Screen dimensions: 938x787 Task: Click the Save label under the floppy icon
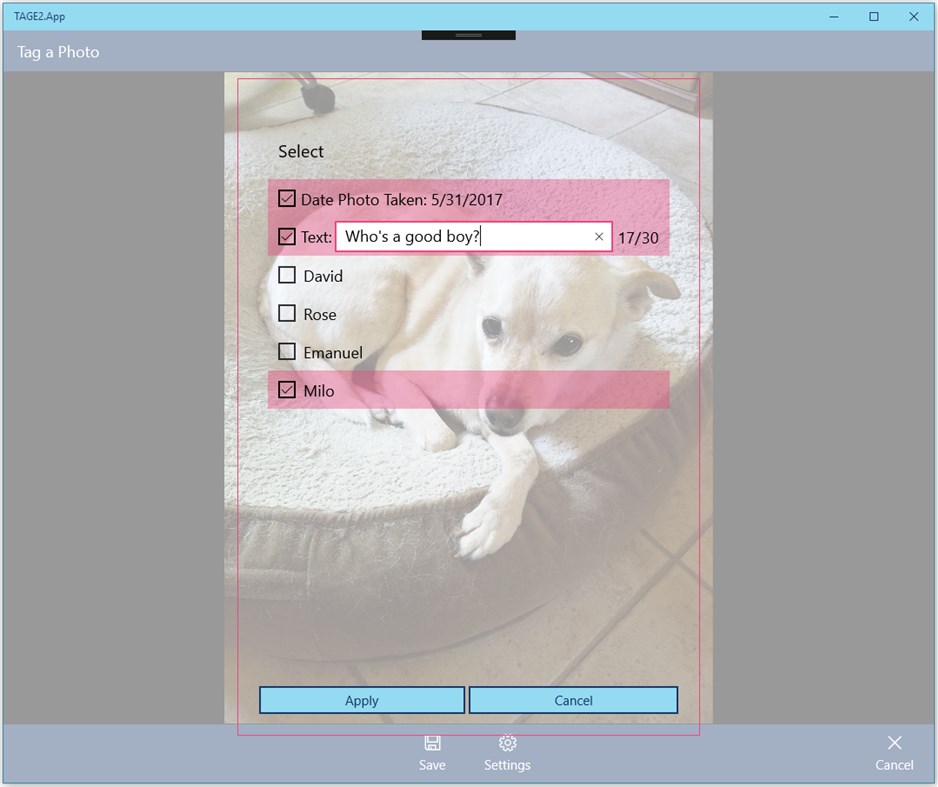click(x=431, y=765)
